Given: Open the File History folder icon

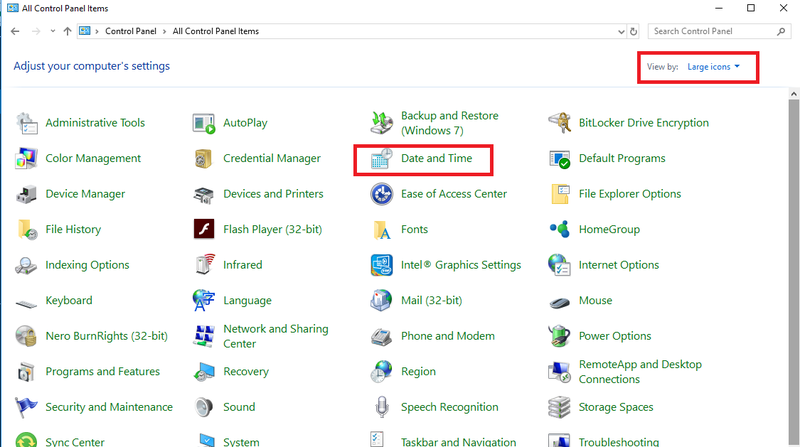Looking at the screenshot, I should pos(27,230).
